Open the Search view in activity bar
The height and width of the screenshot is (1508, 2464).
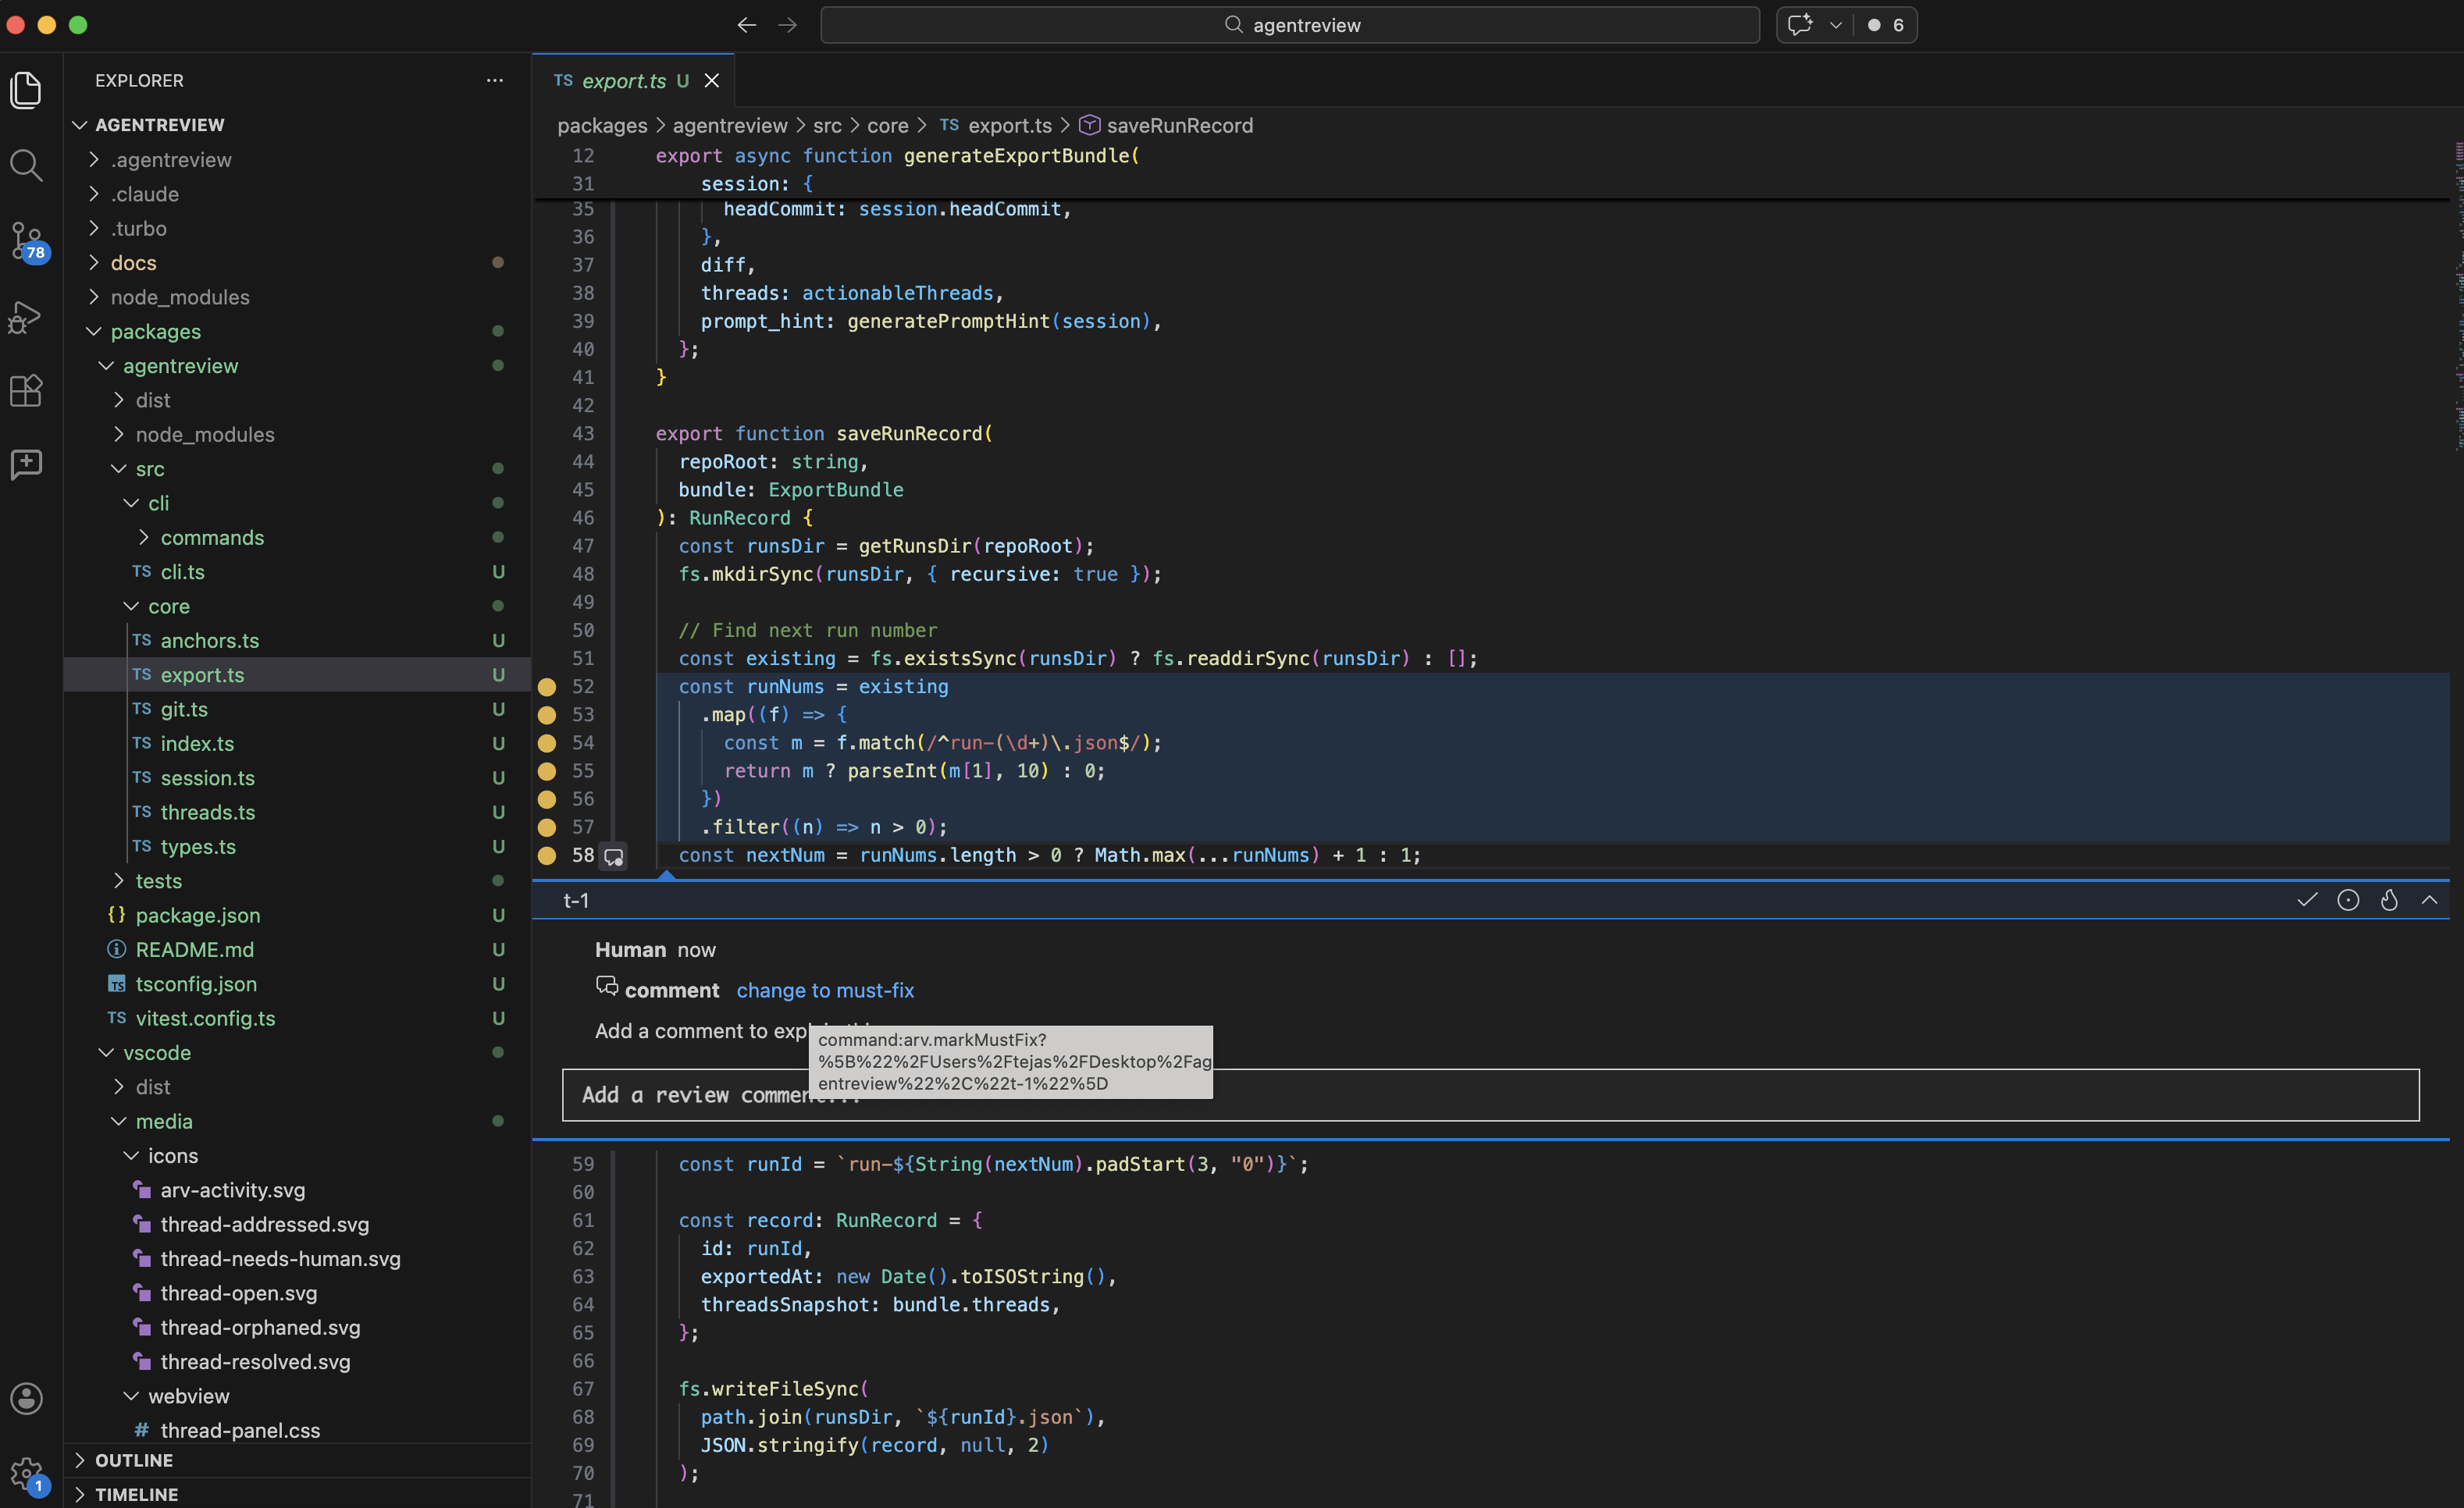pyautogui.click(x=26, y=165)
